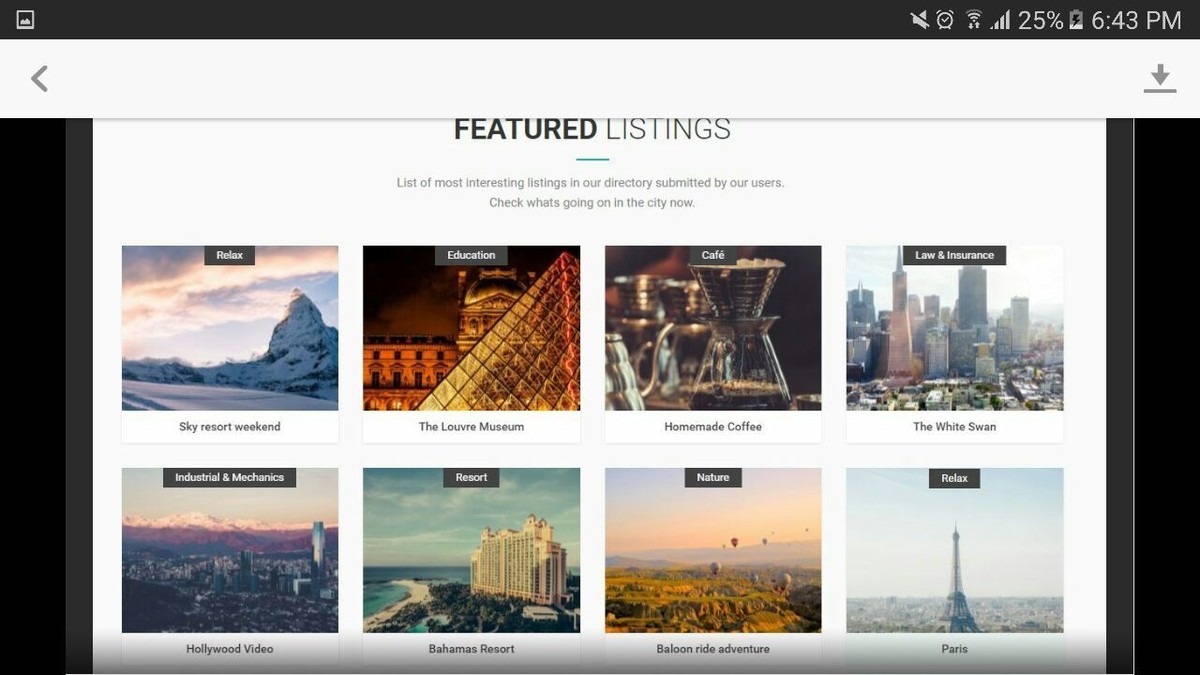Open the Paris Eiffel Tower image

coord(954,550)
